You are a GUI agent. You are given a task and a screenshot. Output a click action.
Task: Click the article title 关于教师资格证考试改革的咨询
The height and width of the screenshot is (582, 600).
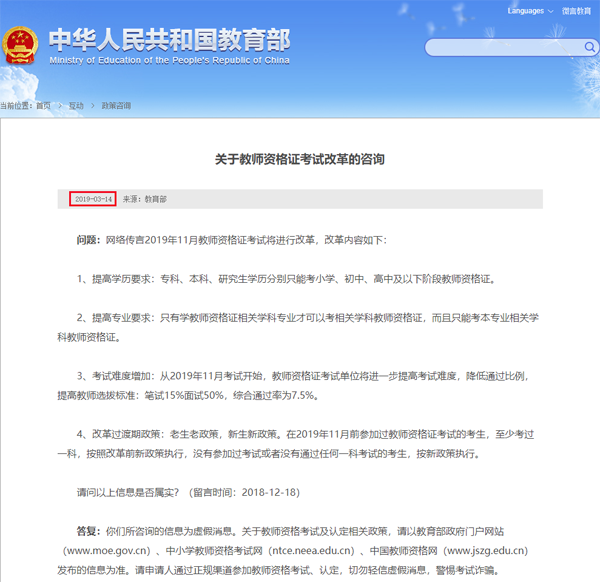click(x=300, y=159)
